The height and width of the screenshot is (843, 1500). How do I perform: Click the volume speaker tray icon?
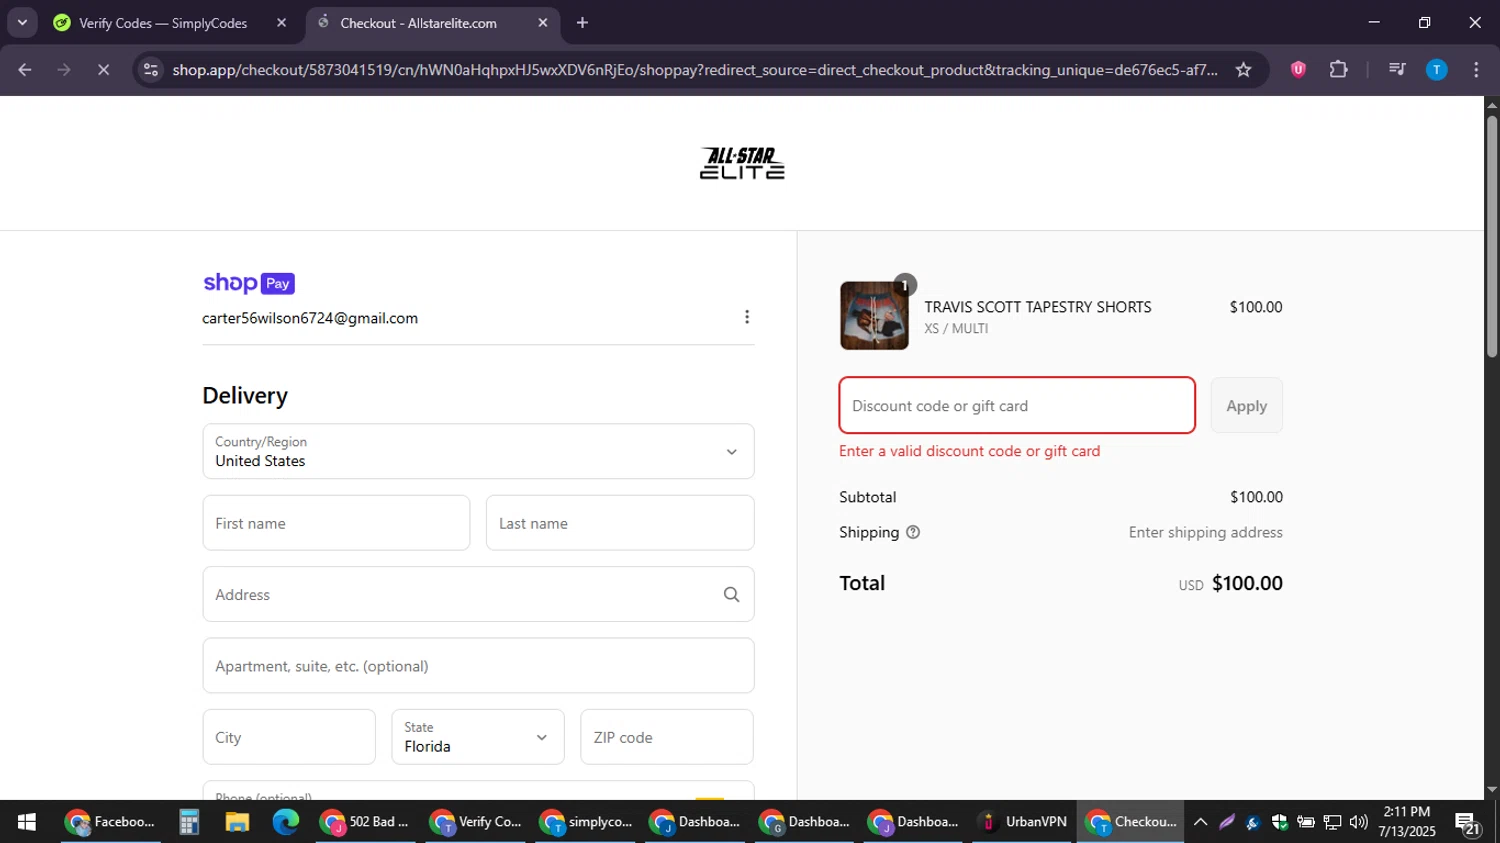click(x=1358, y=822)
